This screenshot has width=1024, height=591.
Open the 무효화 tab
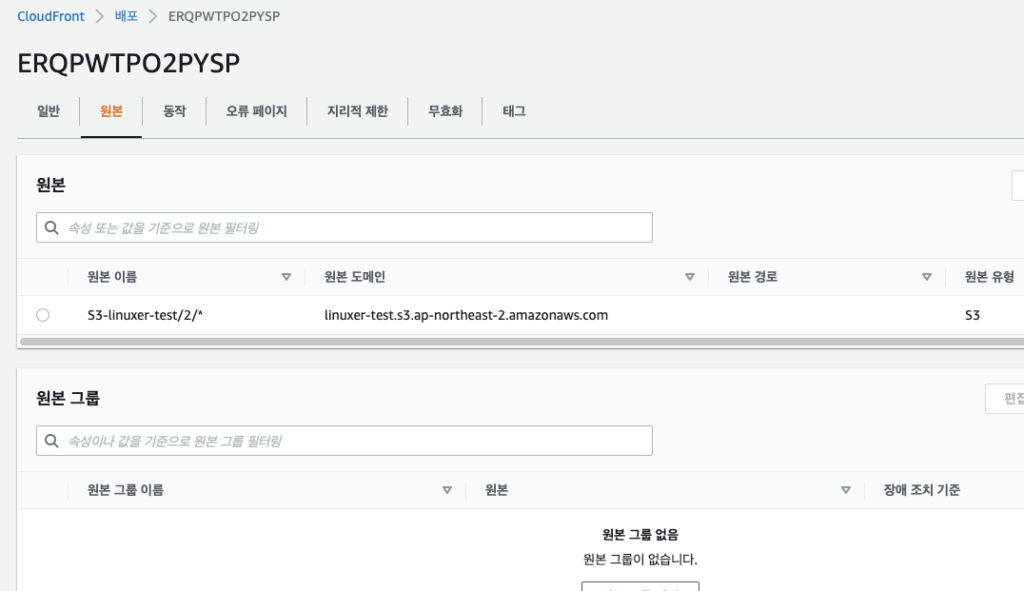(445, 112)
